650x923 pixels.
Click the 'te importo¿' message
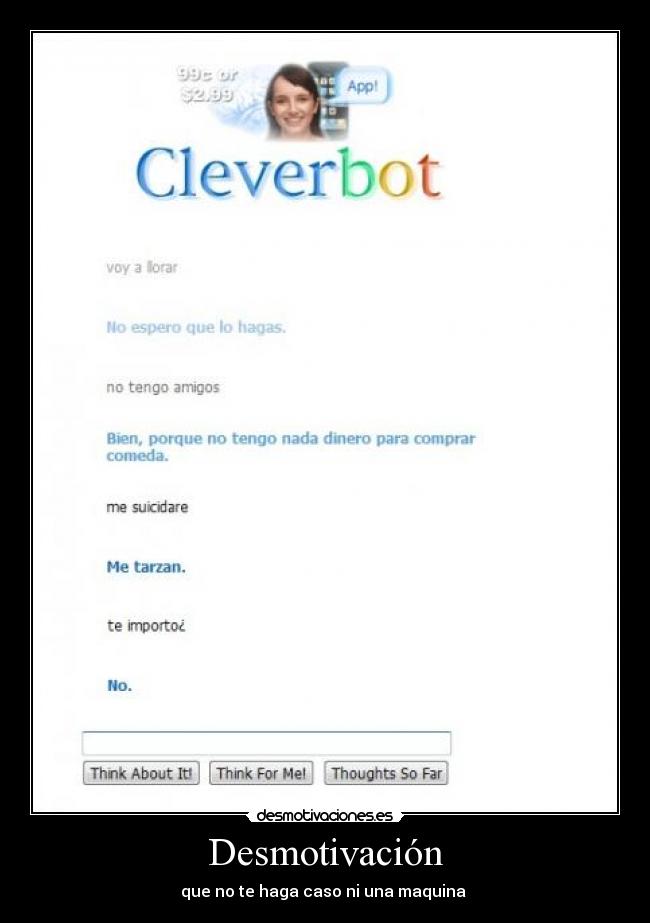tap(146, 626)
